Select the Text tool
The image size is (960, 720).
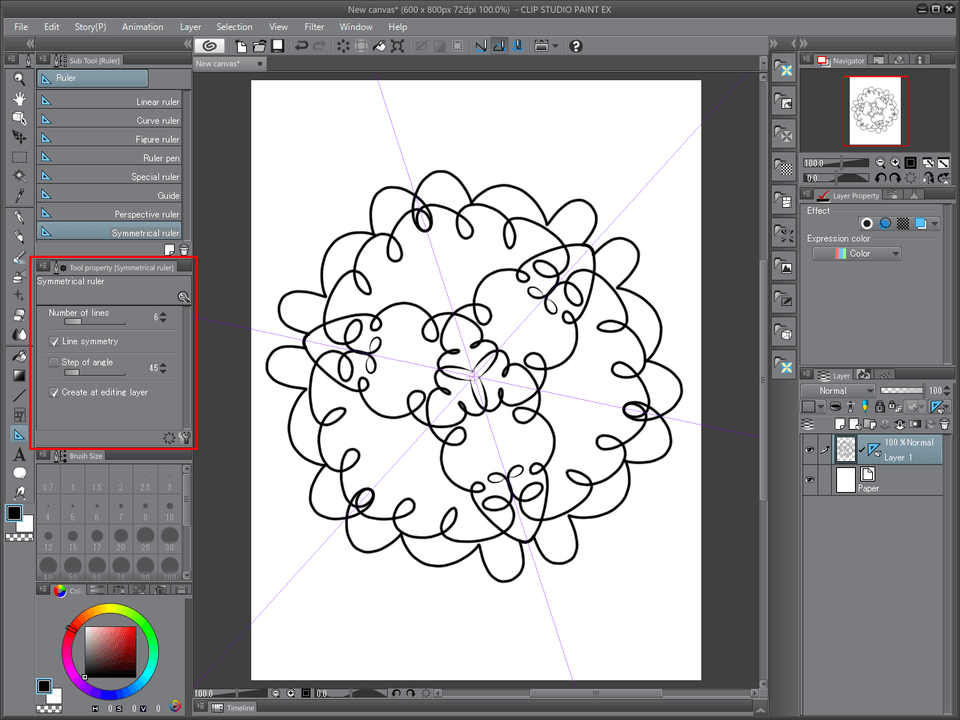(x=19, y=454)
